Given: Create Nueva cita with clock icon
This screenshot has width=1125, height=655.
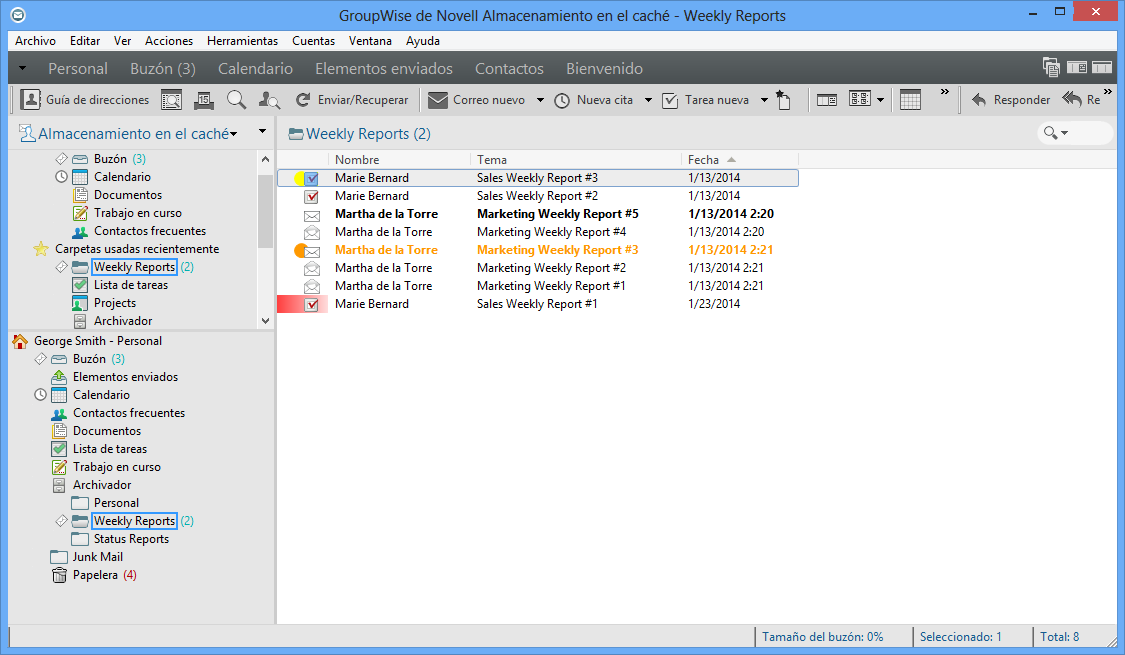Looking at the screenshot, I should (562, 100).
